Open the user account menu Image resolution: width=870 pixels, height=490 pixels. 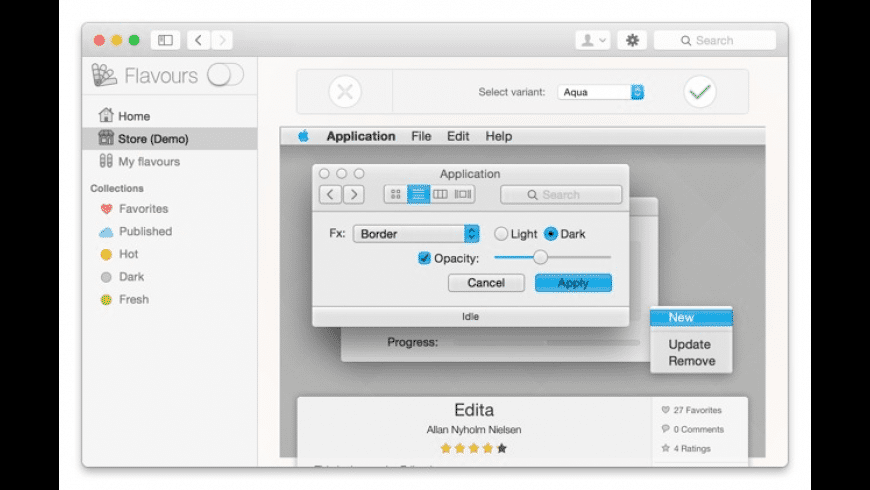tap(593, 40)
